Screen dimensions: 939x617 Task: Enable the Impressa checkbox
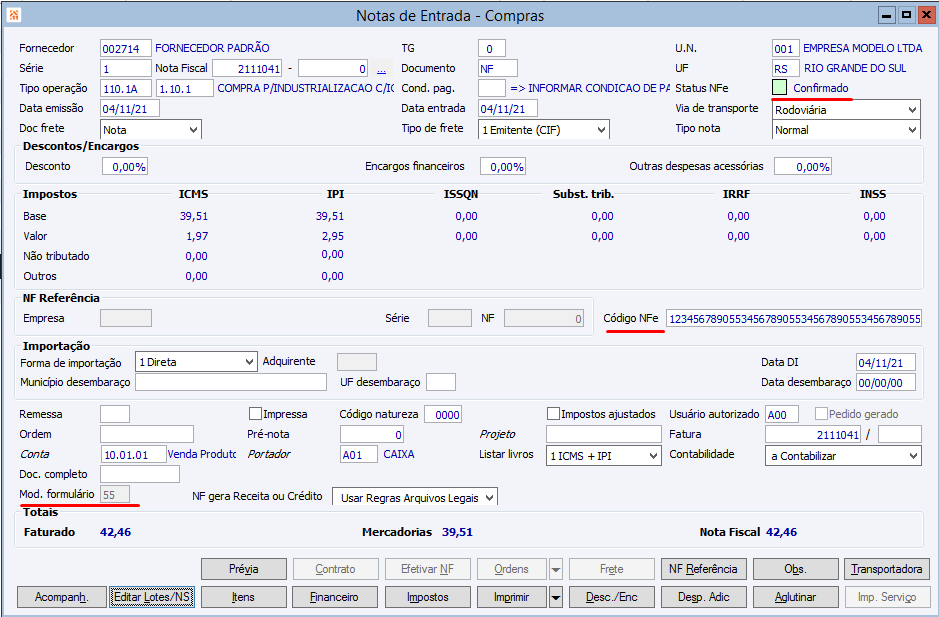click(256, 414)
